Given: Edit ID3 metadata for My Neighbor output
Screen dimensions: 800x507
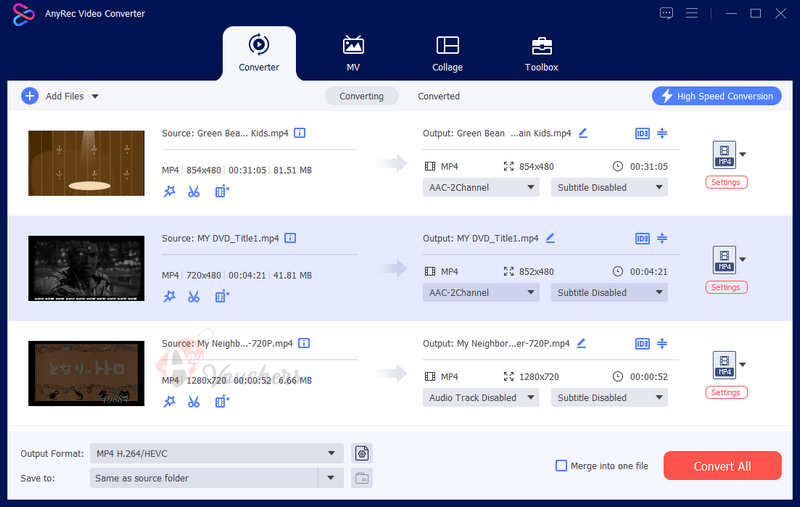Looking at the screenshot, I should click(642, 344).
